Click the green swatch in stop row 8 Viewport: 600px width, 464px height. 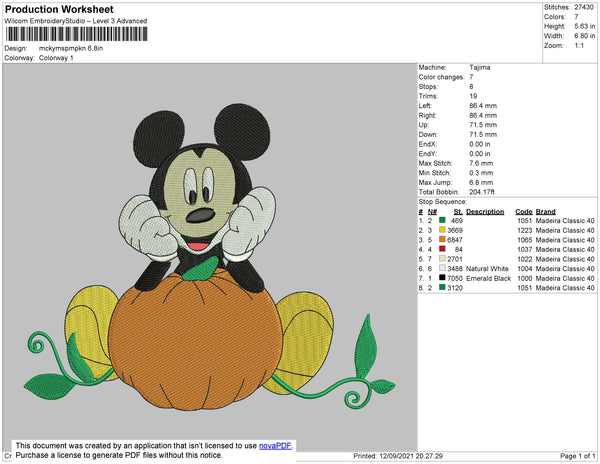(442, 287)
